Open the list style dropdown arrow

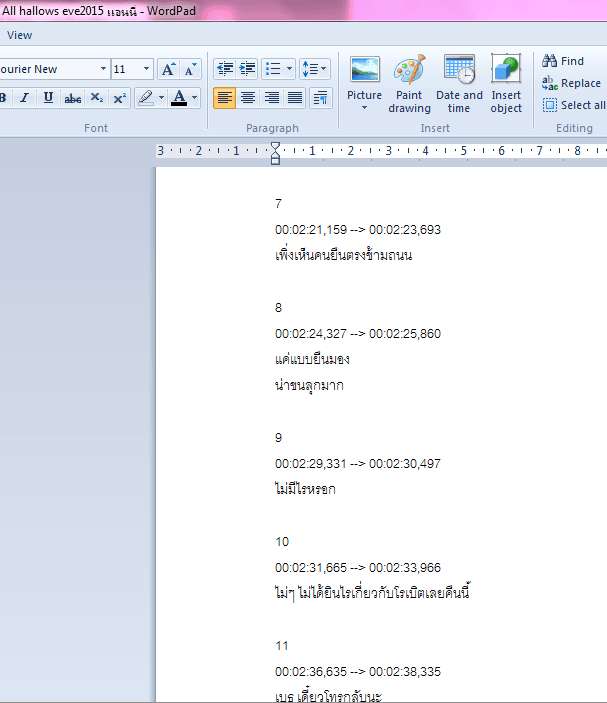tap(290, 69)
